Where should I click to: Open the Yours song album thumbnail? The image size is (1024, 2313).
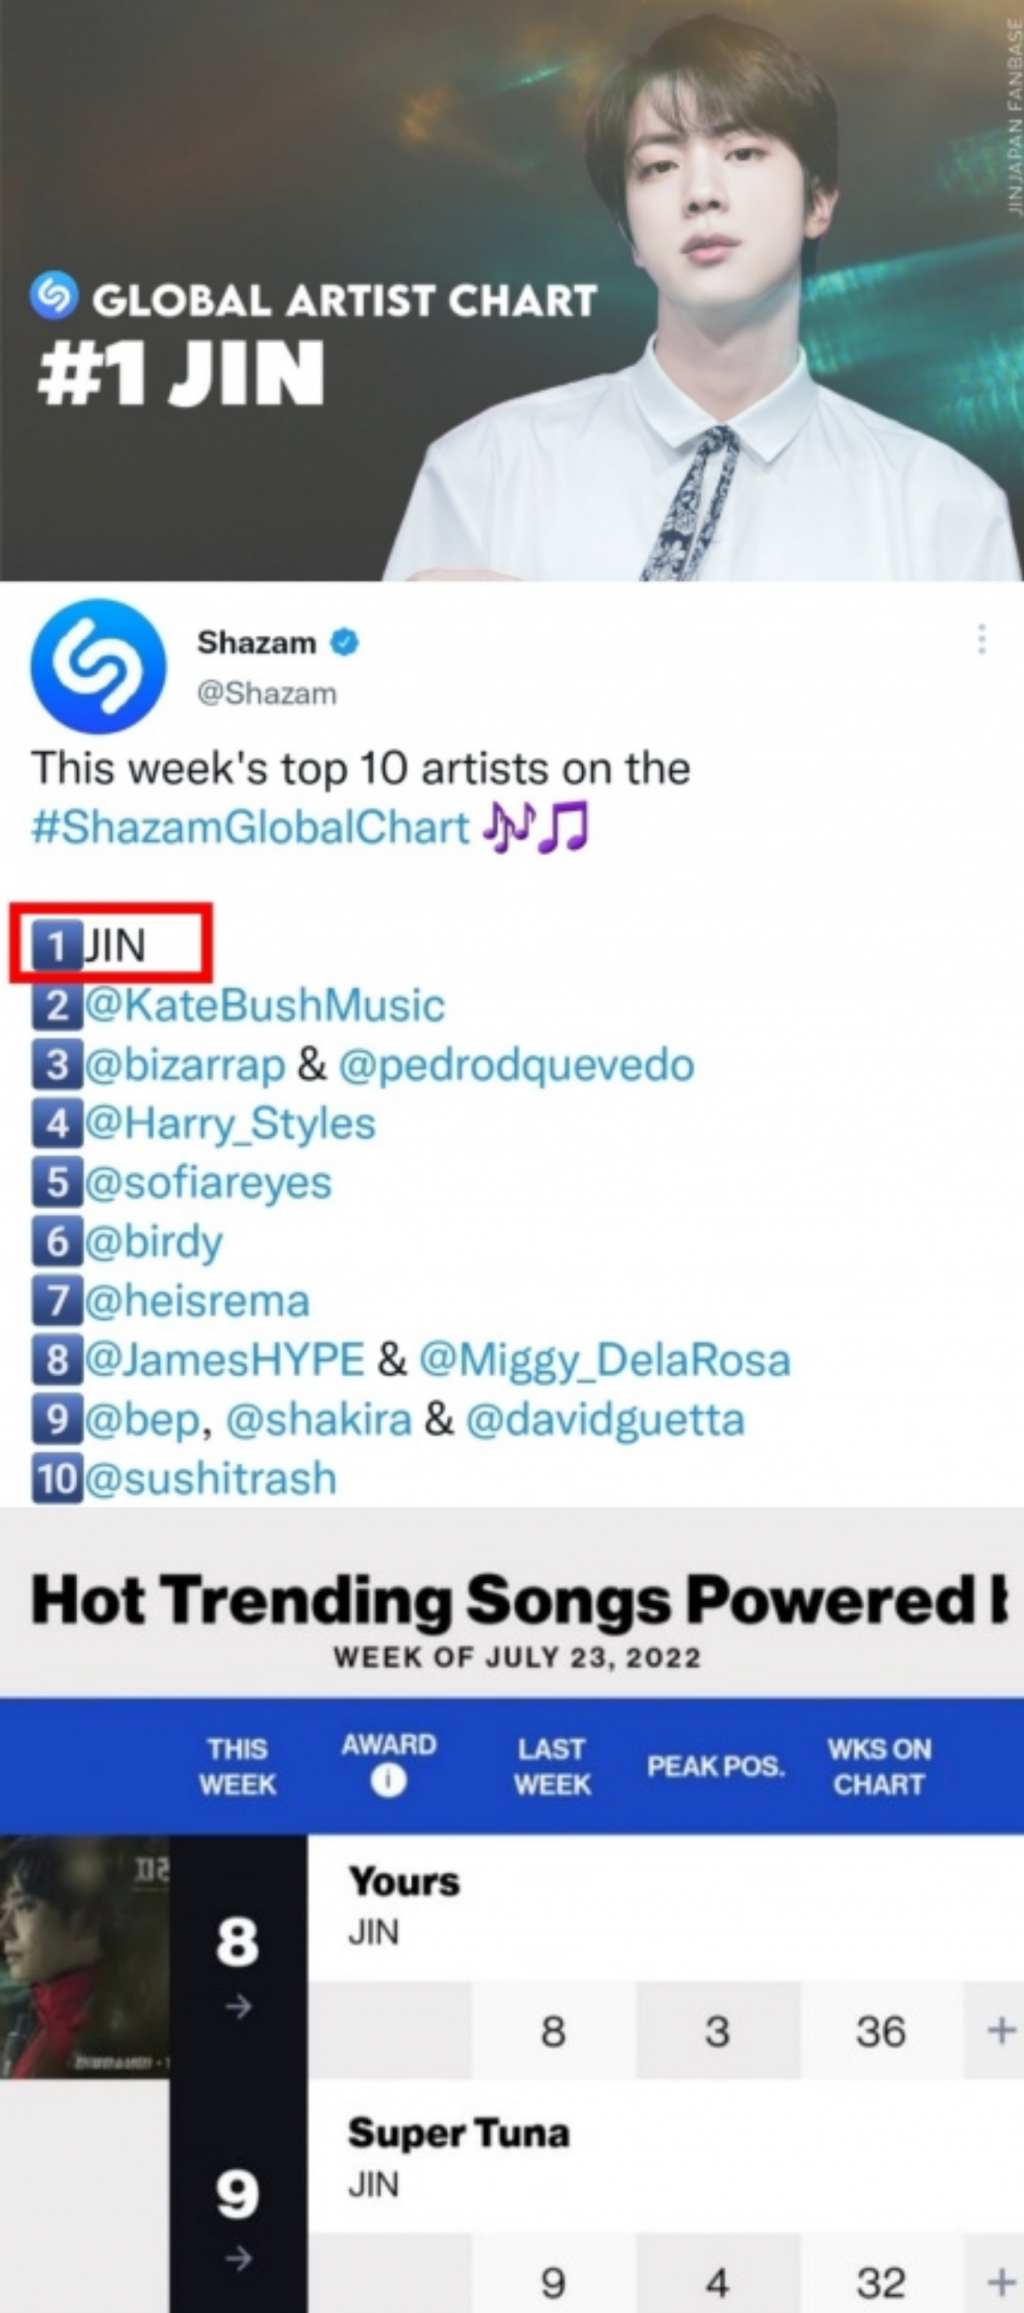coord(85,1956)
